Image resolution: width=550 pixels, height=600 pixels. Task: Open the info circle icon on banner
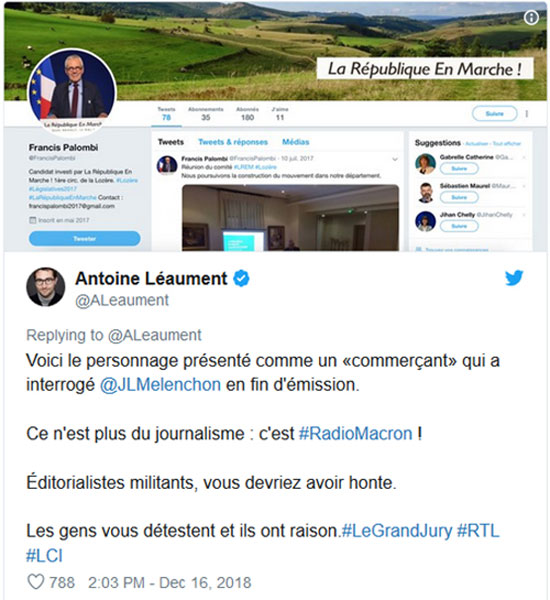pos(531,18)
